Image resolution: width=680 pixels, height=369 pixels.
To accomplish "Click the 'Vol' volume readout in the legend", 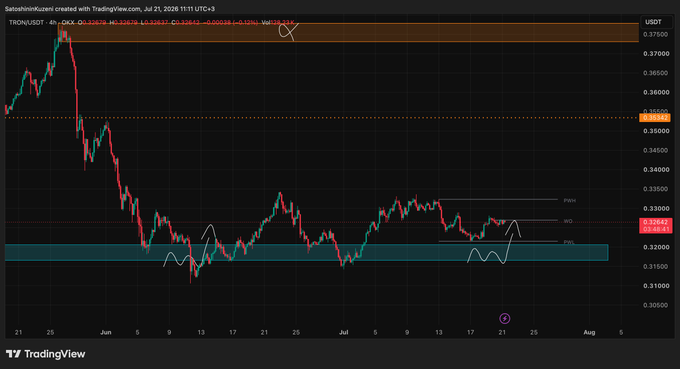I will pos(278,22).
